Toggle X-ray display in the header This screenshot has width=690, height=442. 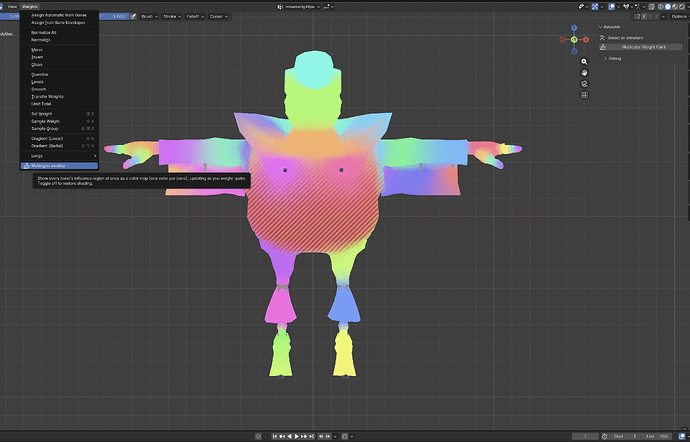(652, 7)
